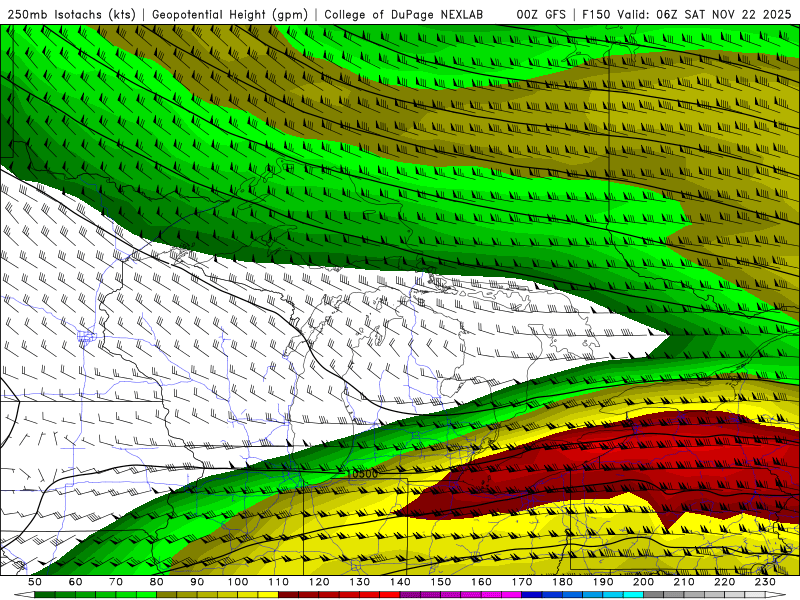This screenshot has width=800, height=600.
Task: Click the 'F150 Valid: 06Z SAT NOV 22 2025' text
Action: pos(687,14)
